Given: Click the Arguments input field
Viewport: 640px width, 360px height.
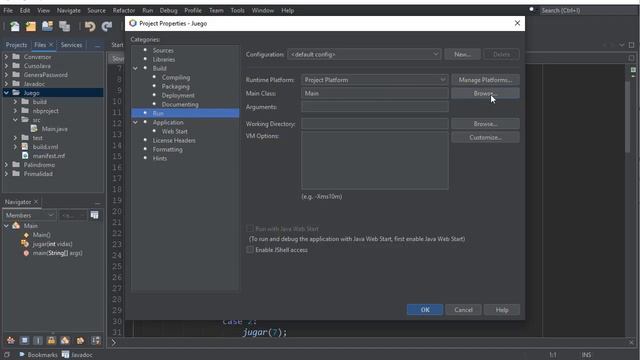Looking at the screenshot, I should 375,107.
